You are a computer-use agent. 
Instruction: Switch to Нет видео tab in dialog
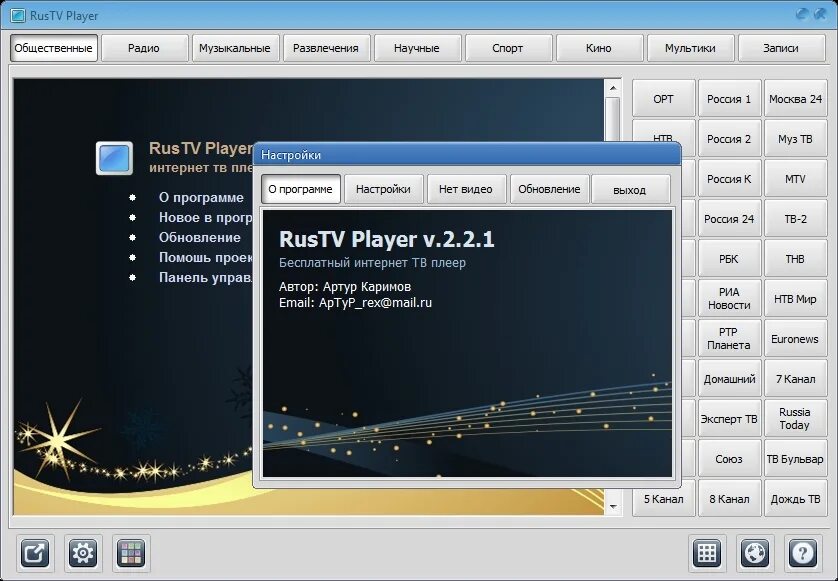tap(466, 189)
